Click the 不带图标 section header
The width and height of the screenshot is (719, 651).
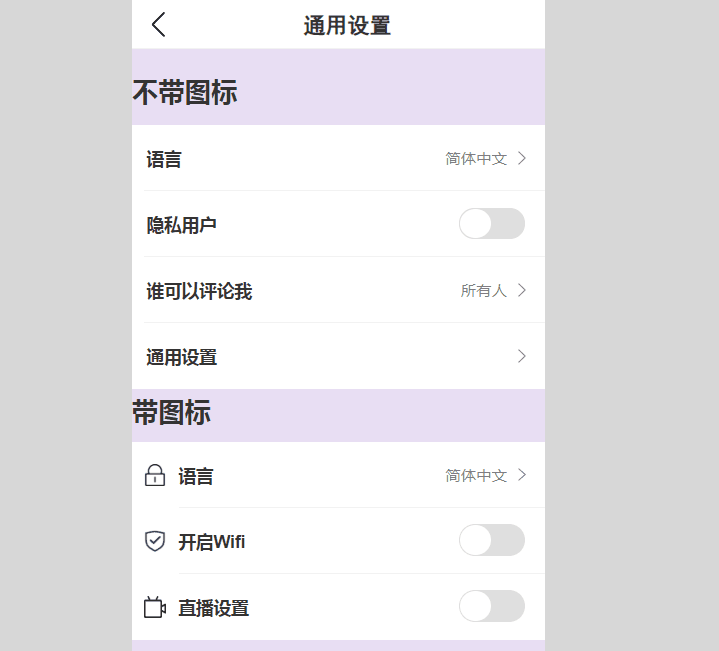pyautogui.click(x=185, y=92)
